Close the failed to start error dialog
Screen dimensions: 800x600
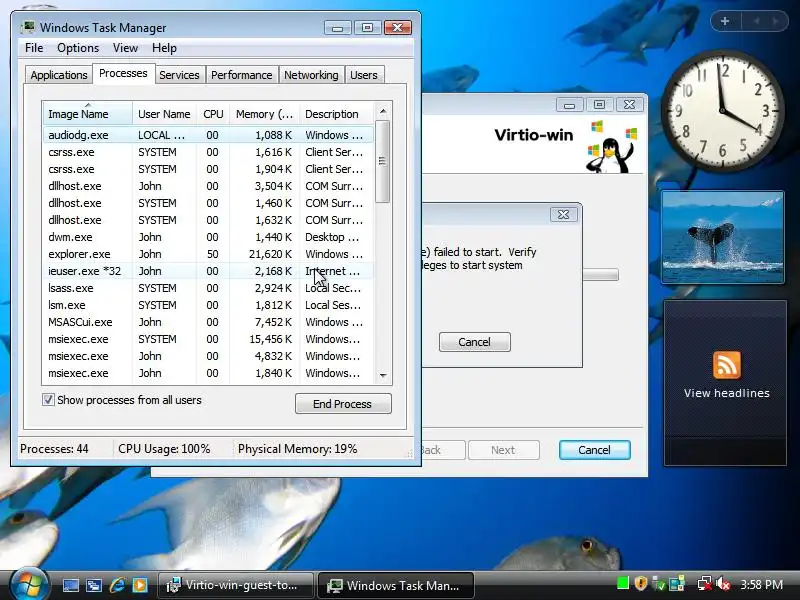[x=563, y=215]
